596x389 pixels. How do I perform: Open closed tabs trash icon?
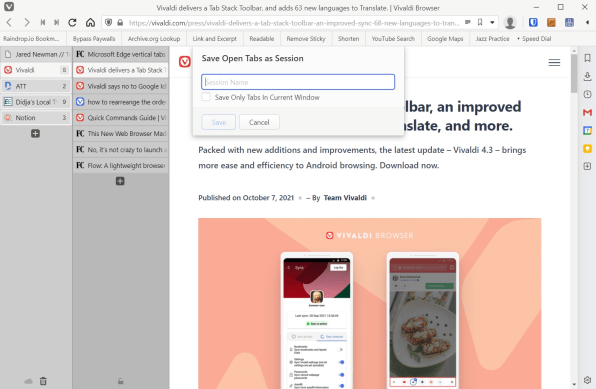(43, 381)
